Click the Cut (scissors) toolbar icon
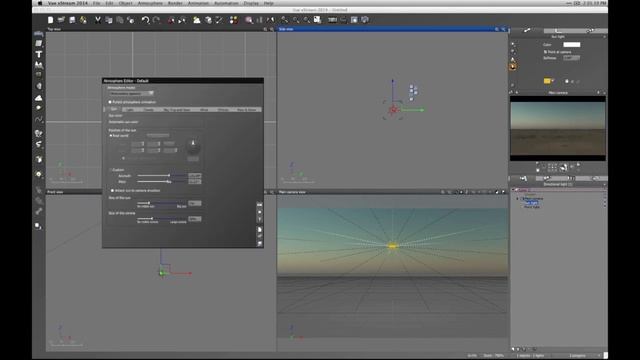The height and width of the screenshot is (360, 640). 98,20
